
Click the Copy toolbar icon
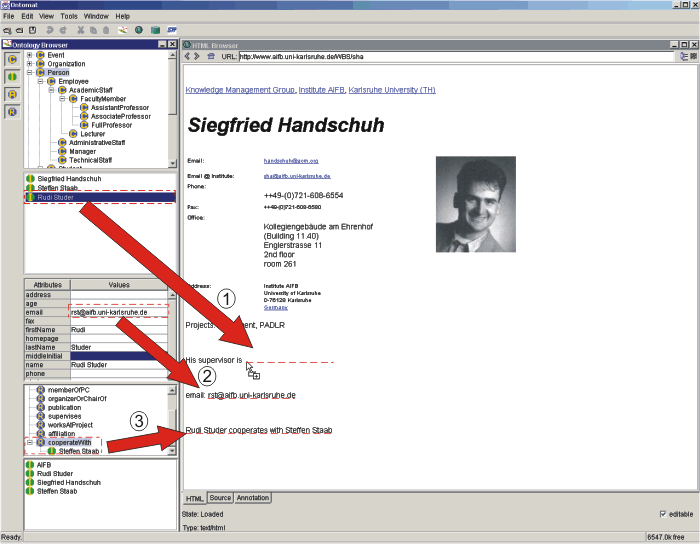click(93, 30)
